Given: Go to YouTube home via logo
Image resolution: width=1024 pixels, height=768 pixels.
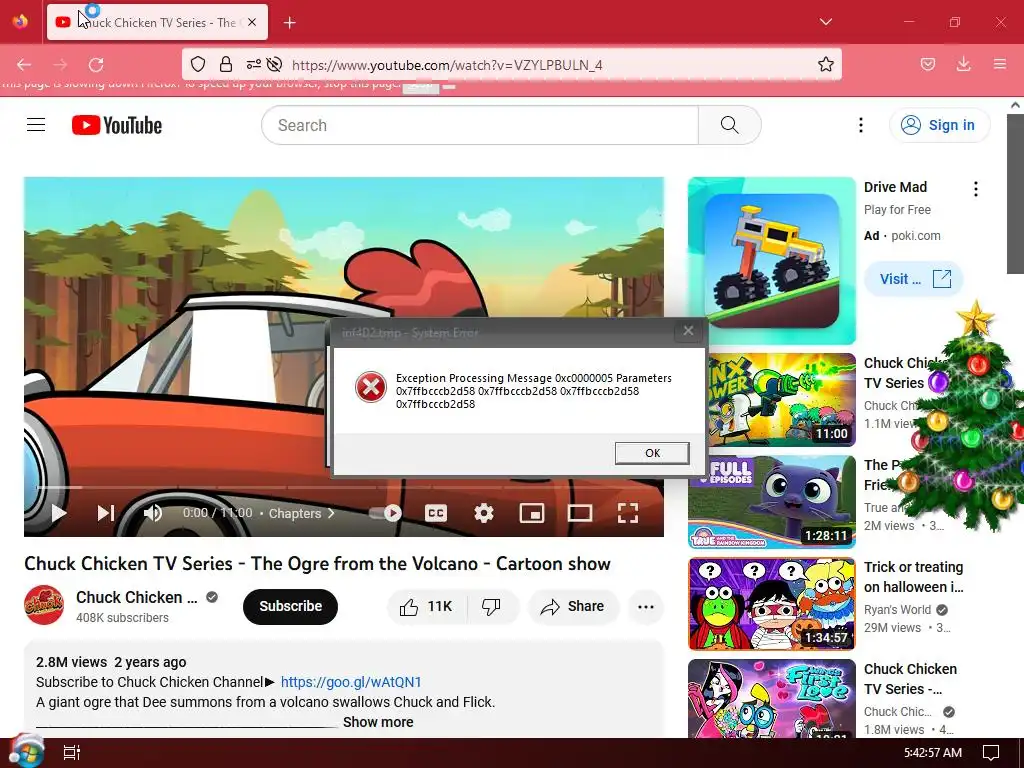Looking at the screenshot, I should (x=117, y=125).
